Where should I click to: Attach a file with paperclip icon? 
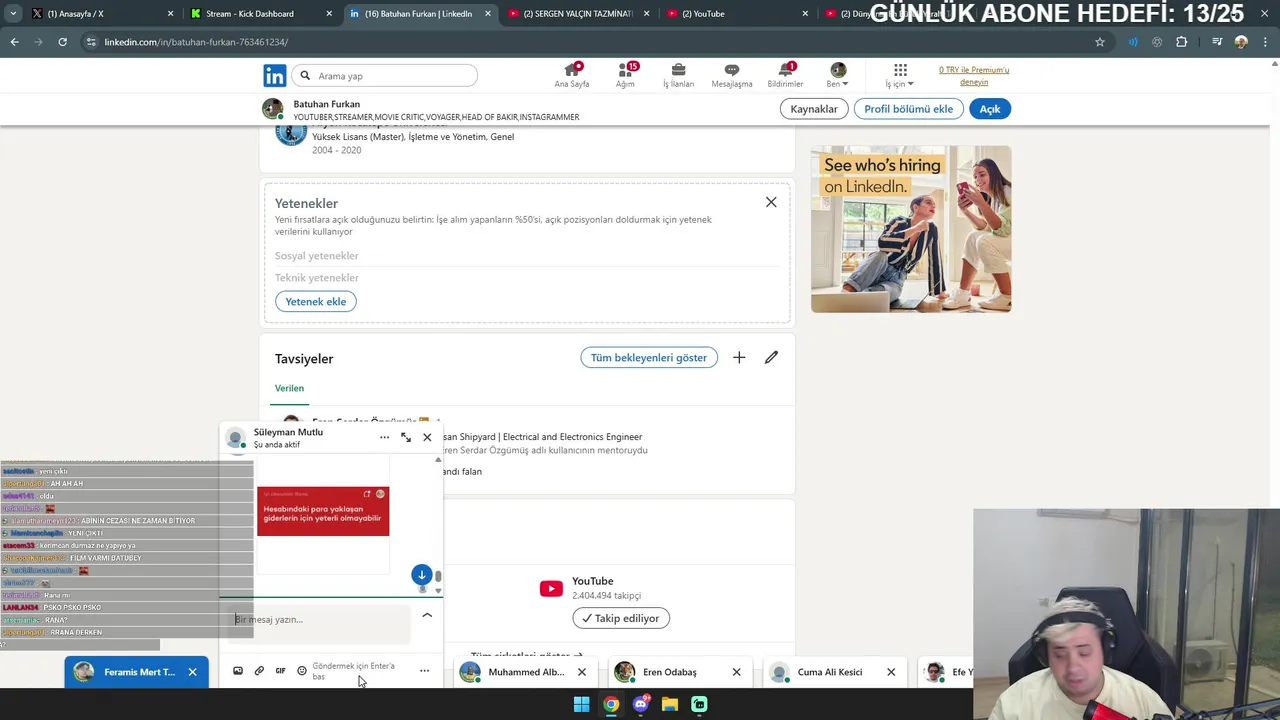tap(259, 671)
